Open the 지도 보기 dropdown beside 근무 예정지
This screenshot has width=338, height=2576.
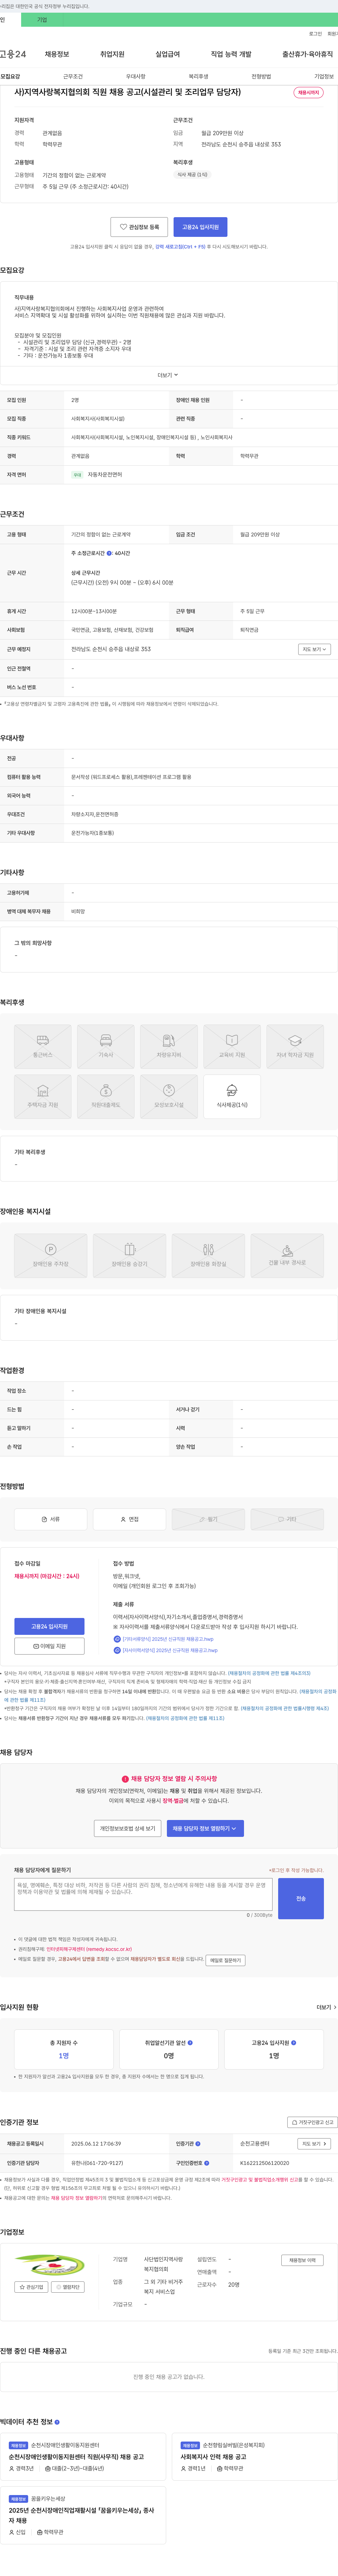click(x=314, y=649)
